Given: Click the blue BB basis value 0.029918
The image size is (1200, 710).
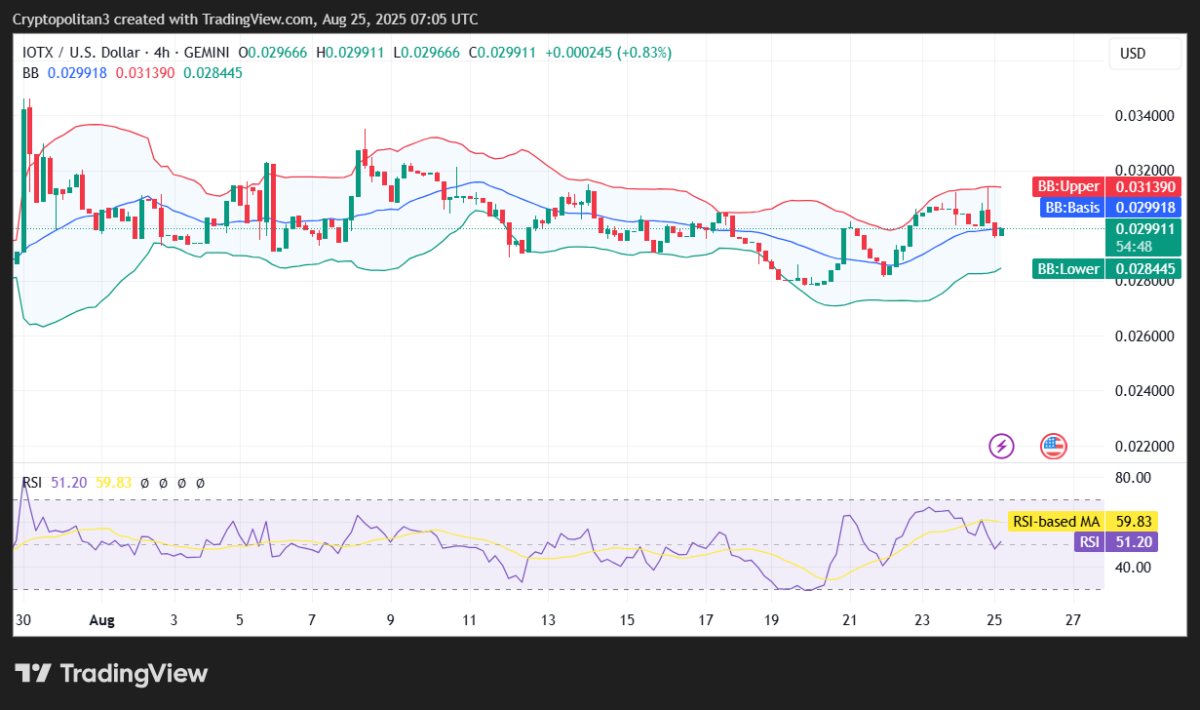Looking at the screenshot, I should click(77, 73).
